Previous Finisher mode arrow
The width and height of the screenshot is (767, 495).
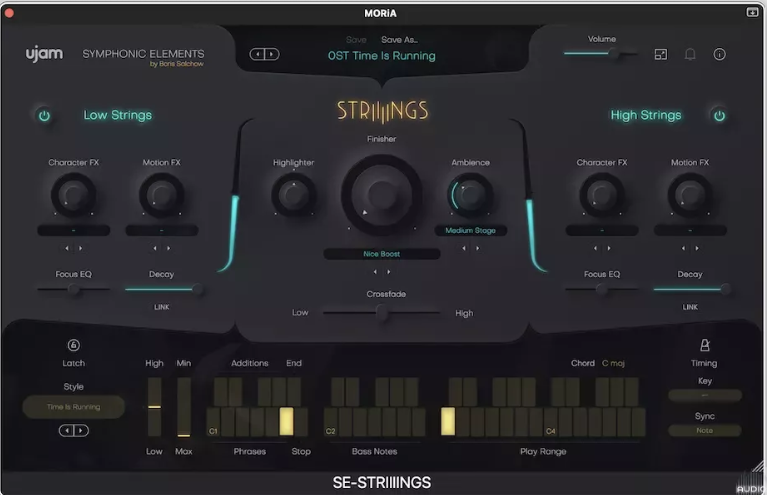tap(375, 272)
